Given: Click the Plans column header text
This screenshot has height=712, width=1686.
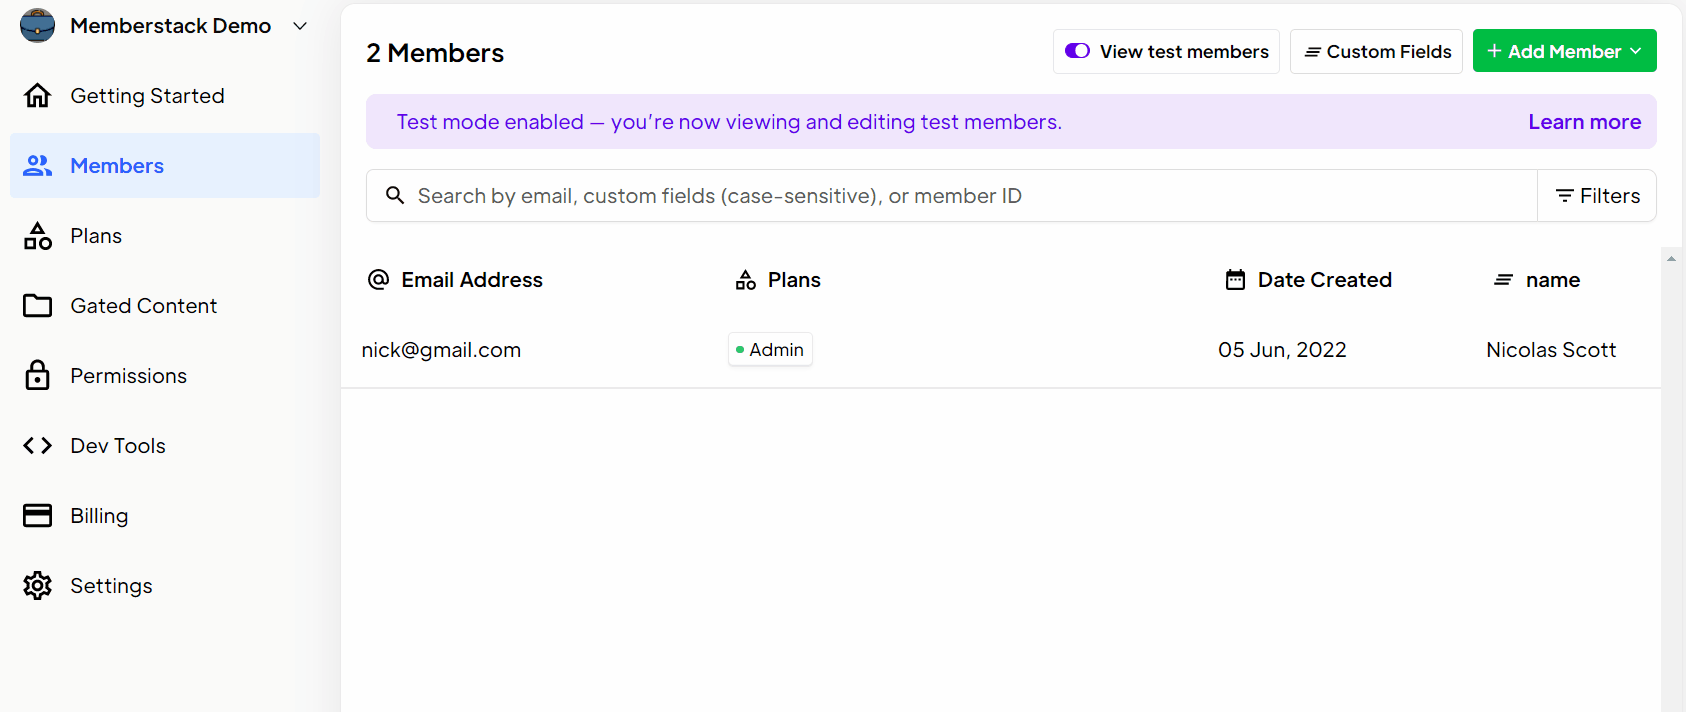Looking at the screenshot, I should 794,280.
